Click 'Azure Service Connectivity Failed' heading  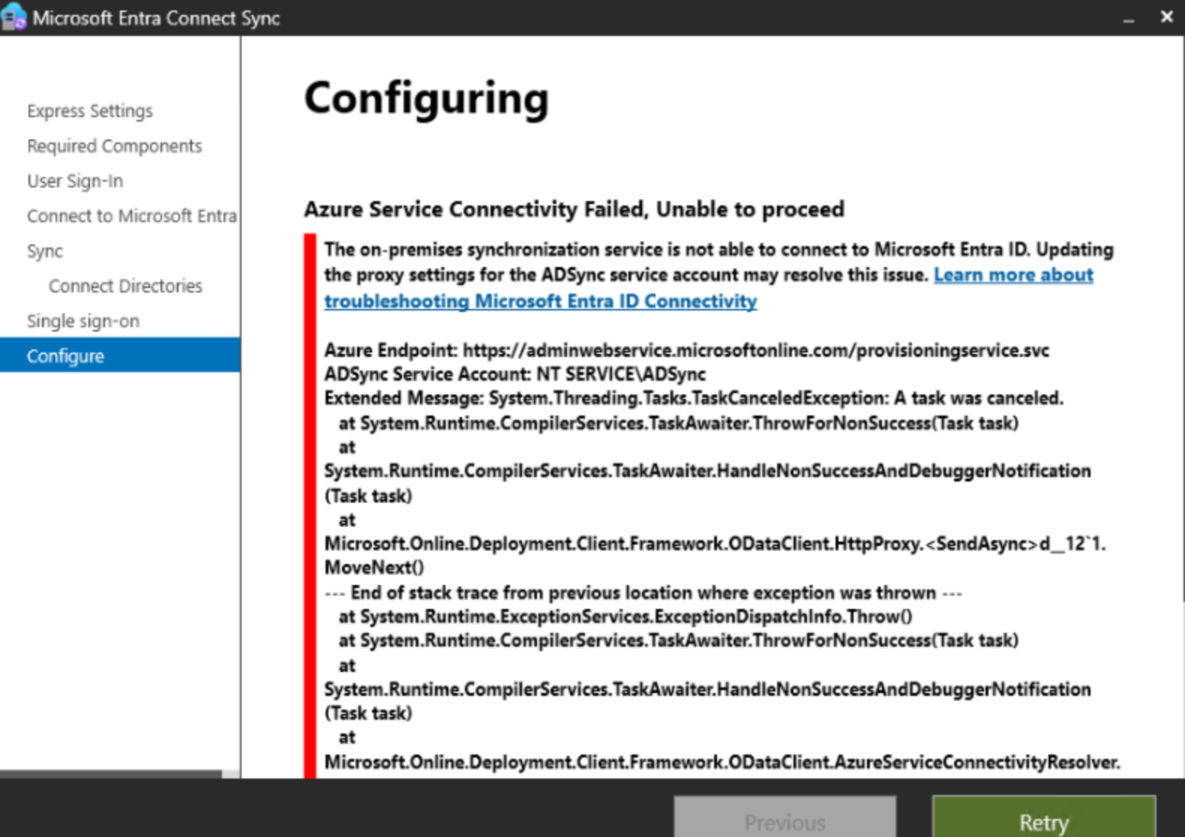click(574, 209)
